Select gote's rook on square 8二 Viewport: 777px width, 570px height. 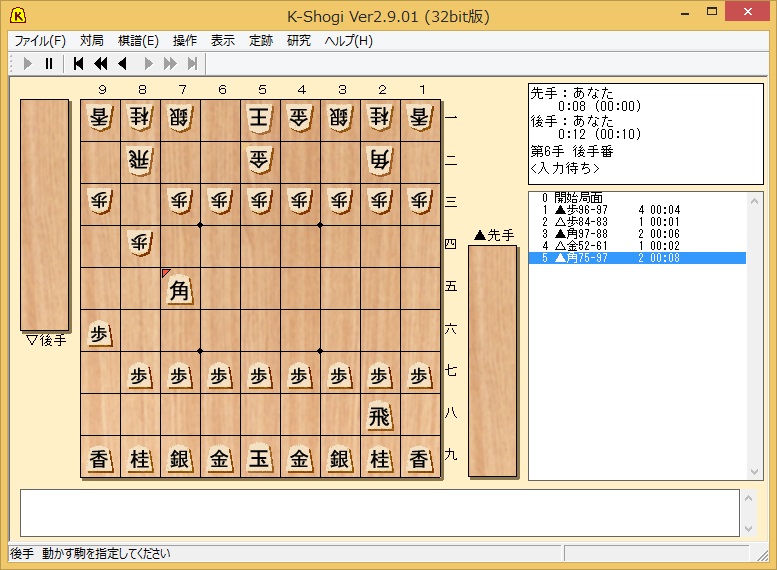tap(140, 162)
